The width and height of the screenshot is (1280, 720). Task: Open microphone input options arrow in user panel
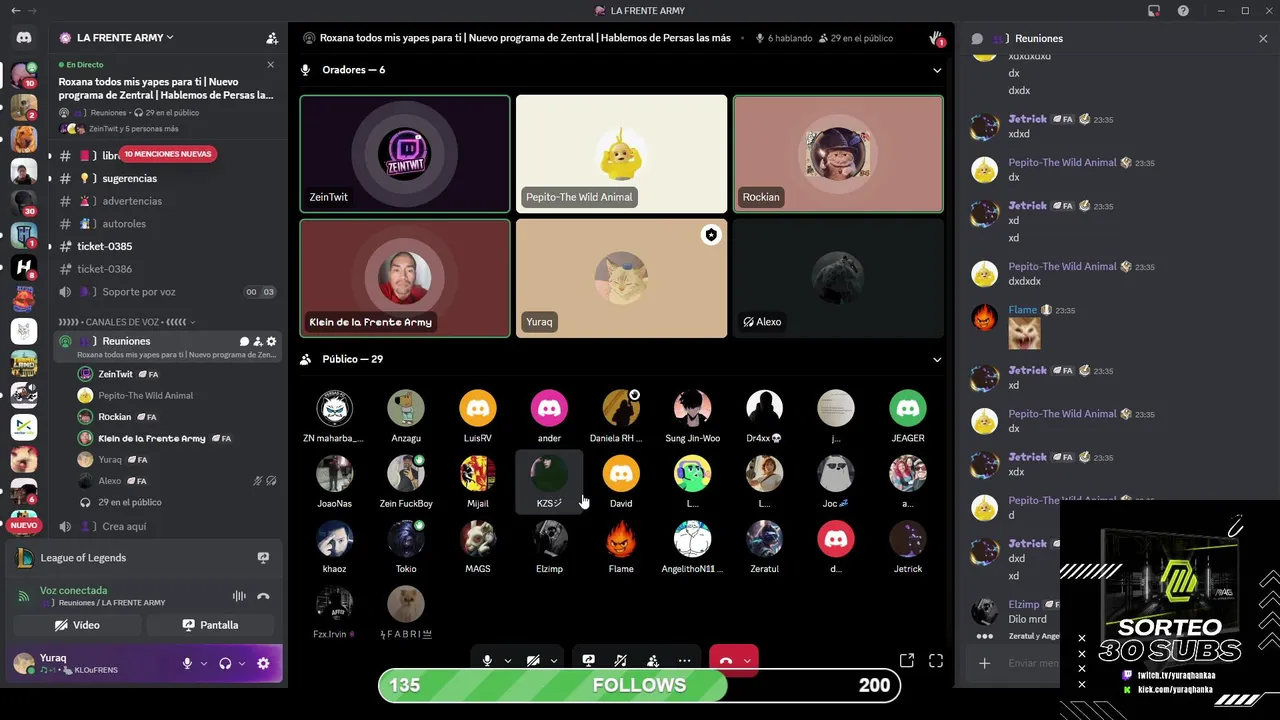point(204,663)
